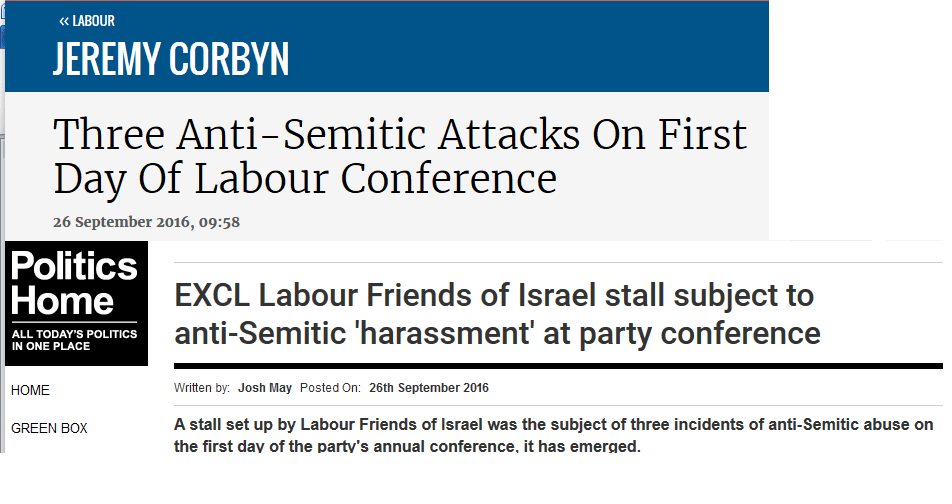The height and width of the screenshot is (504, 952).
Task: Go to HOME in sidebar menu
Action: pos(30,390)
